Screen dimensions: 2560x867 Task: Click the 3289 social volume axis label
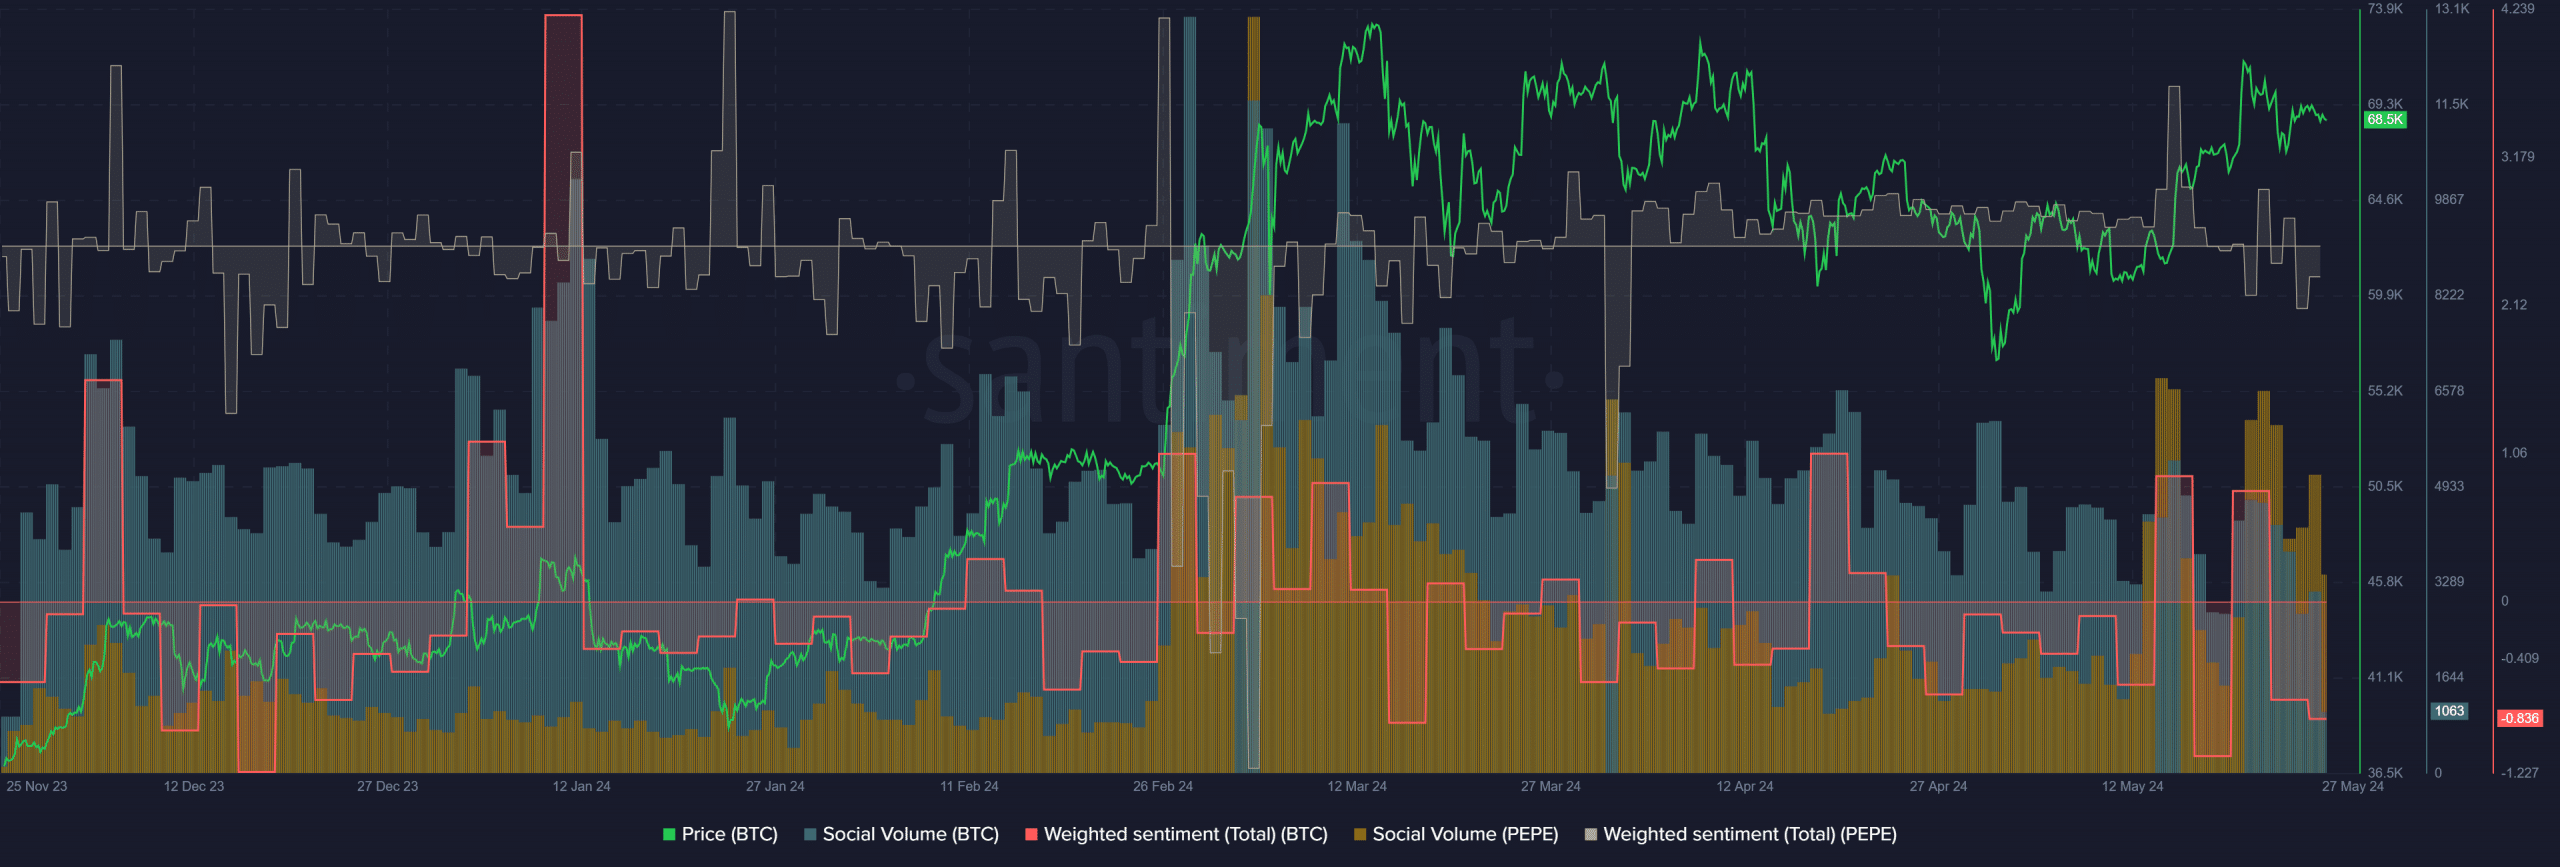tap(2449, 581)
